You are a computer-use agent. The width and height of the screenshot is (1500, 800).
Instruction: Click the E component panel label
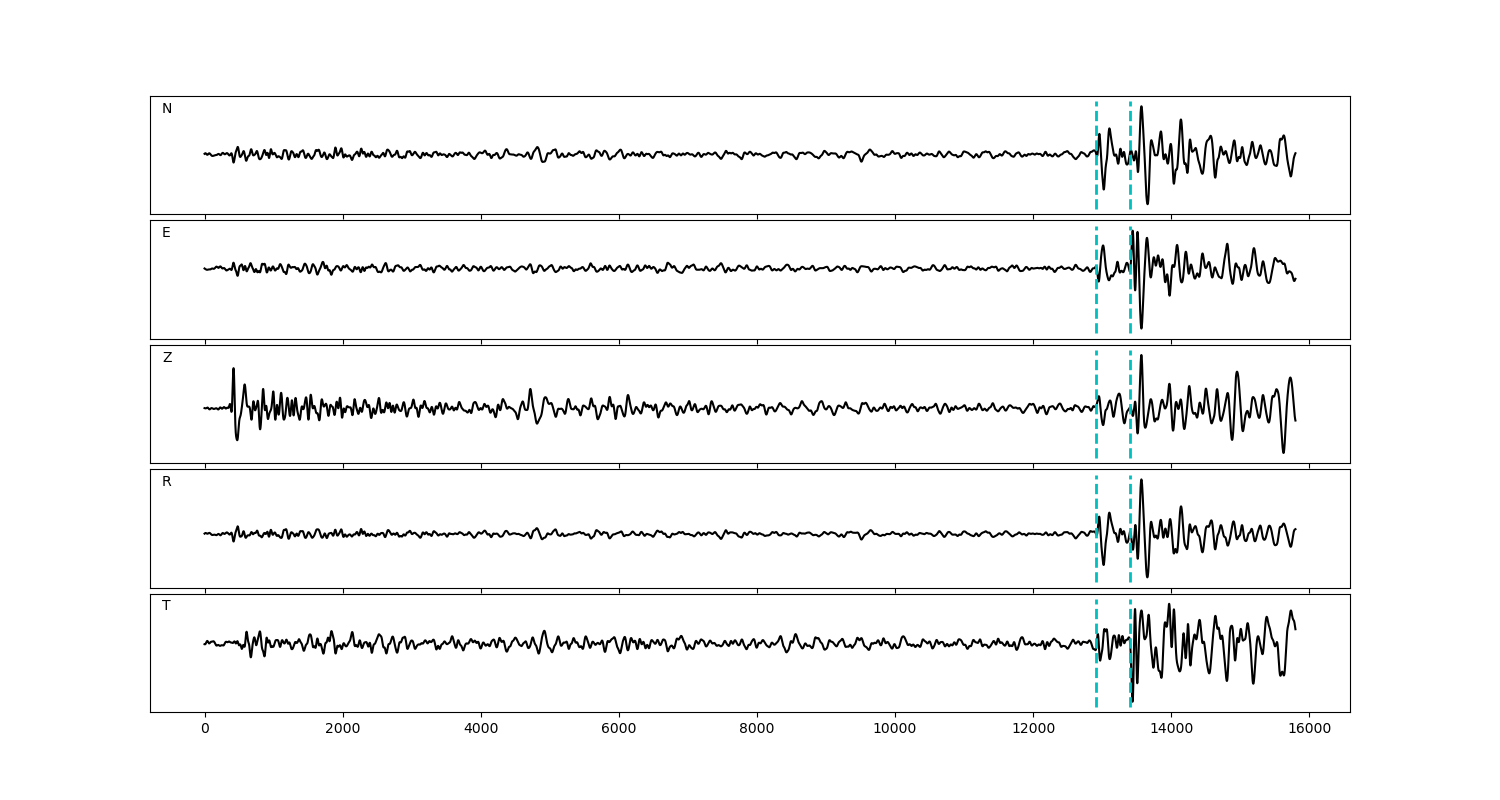click(166, 233)
